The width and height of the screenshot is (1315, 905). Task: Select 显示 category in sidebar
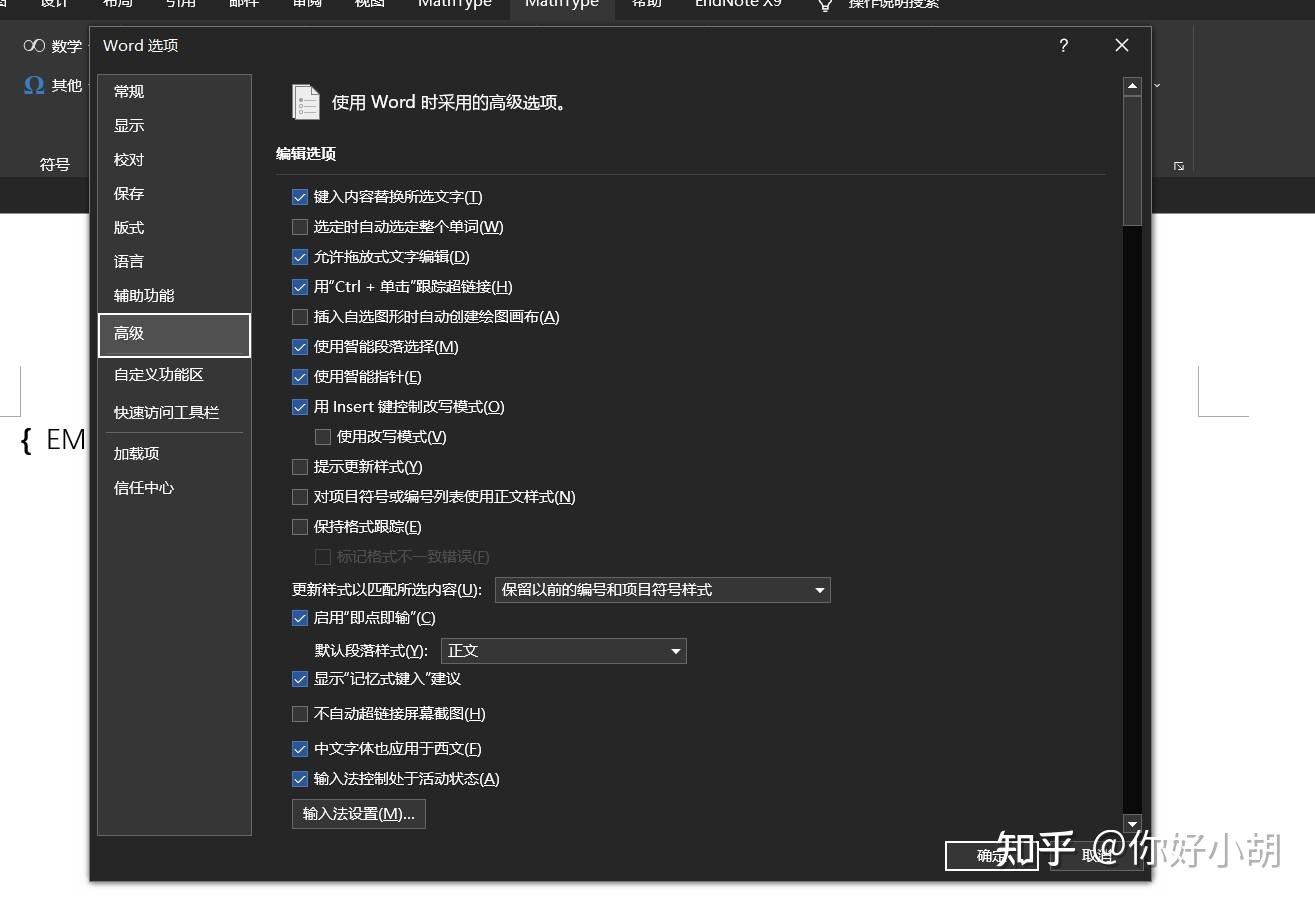pyautogui.click(x=174, y=125)
